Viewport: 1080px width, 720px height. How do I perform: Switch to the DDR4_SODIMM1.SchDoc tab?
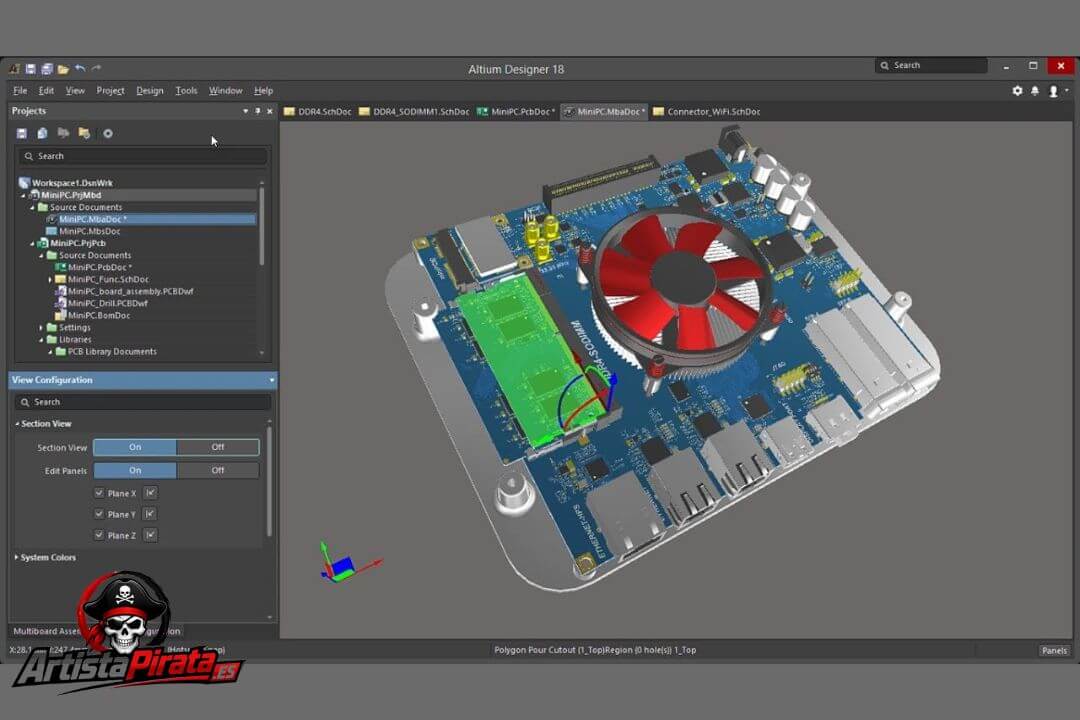414,112
